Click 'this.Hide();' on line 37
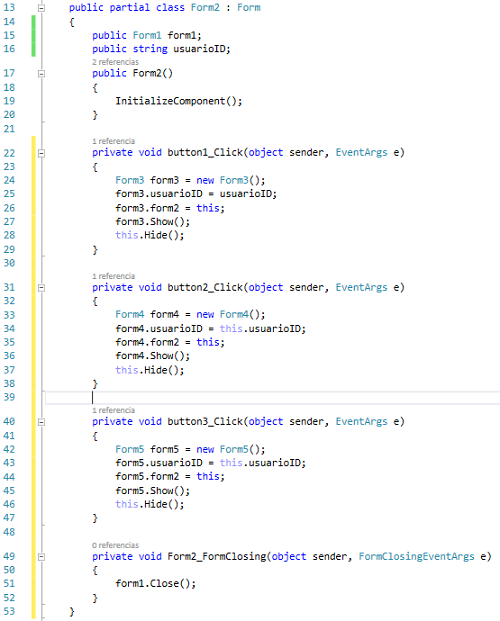Viewport: 500px width, 621px height. 150,370
